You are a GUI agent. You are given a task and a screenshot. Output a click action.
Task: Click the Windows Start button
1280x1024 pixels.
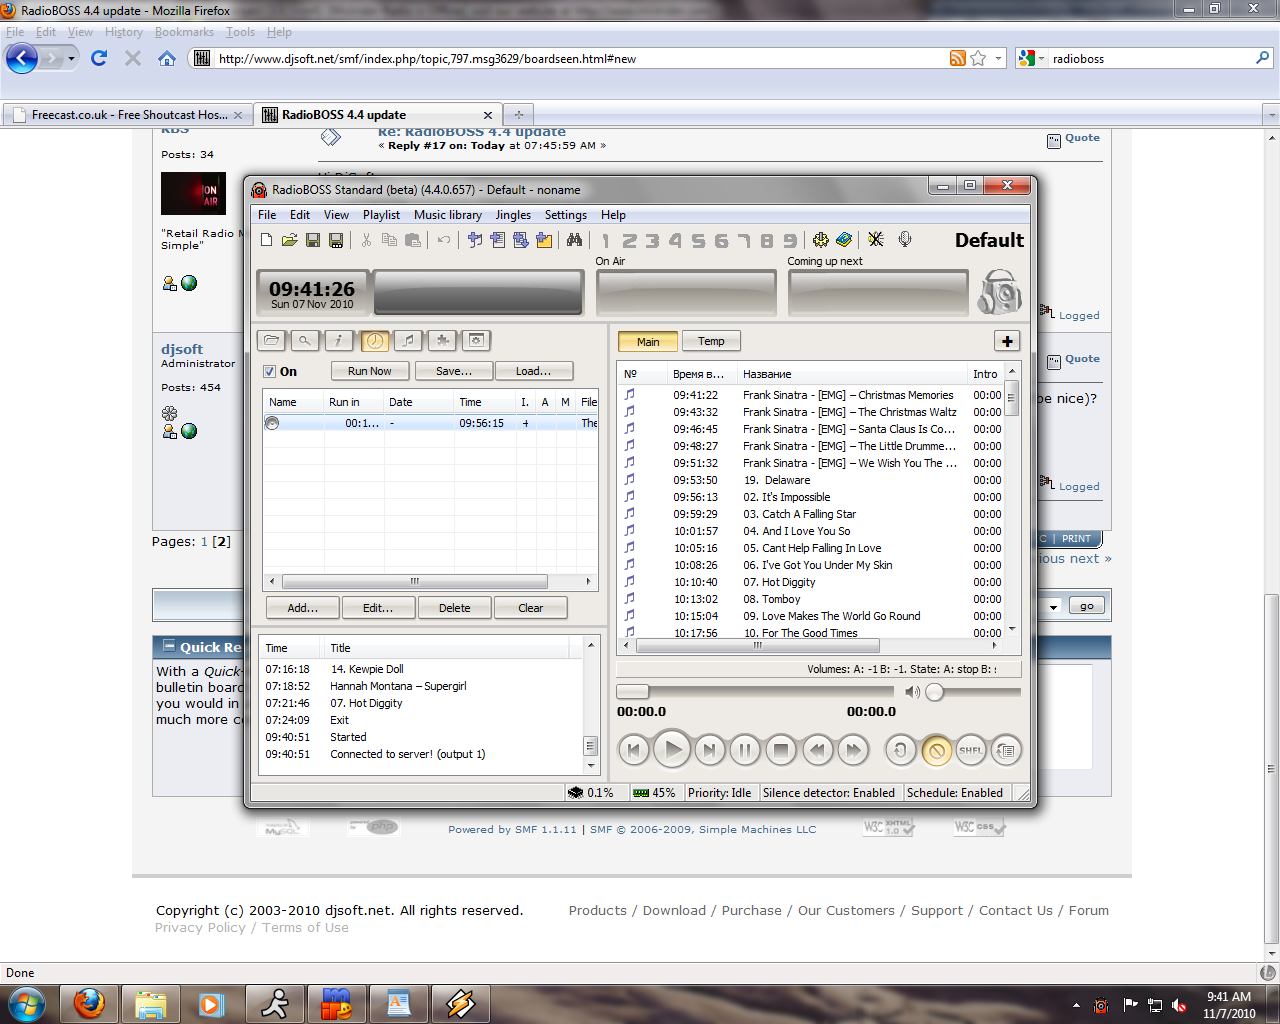click(x=27, y=1004)
